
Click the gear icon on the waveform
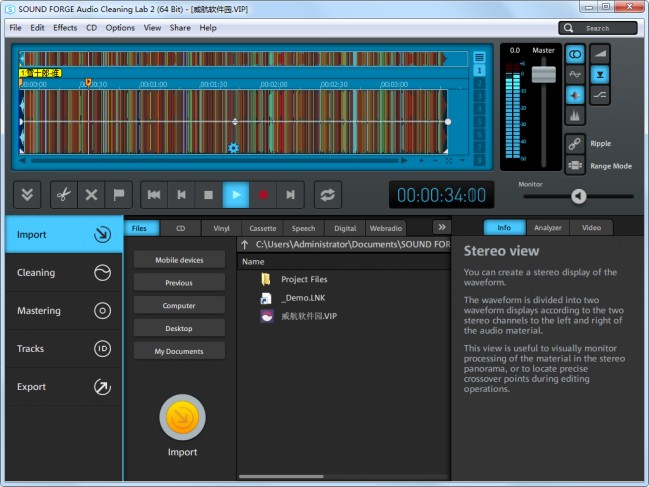point(233,148)
